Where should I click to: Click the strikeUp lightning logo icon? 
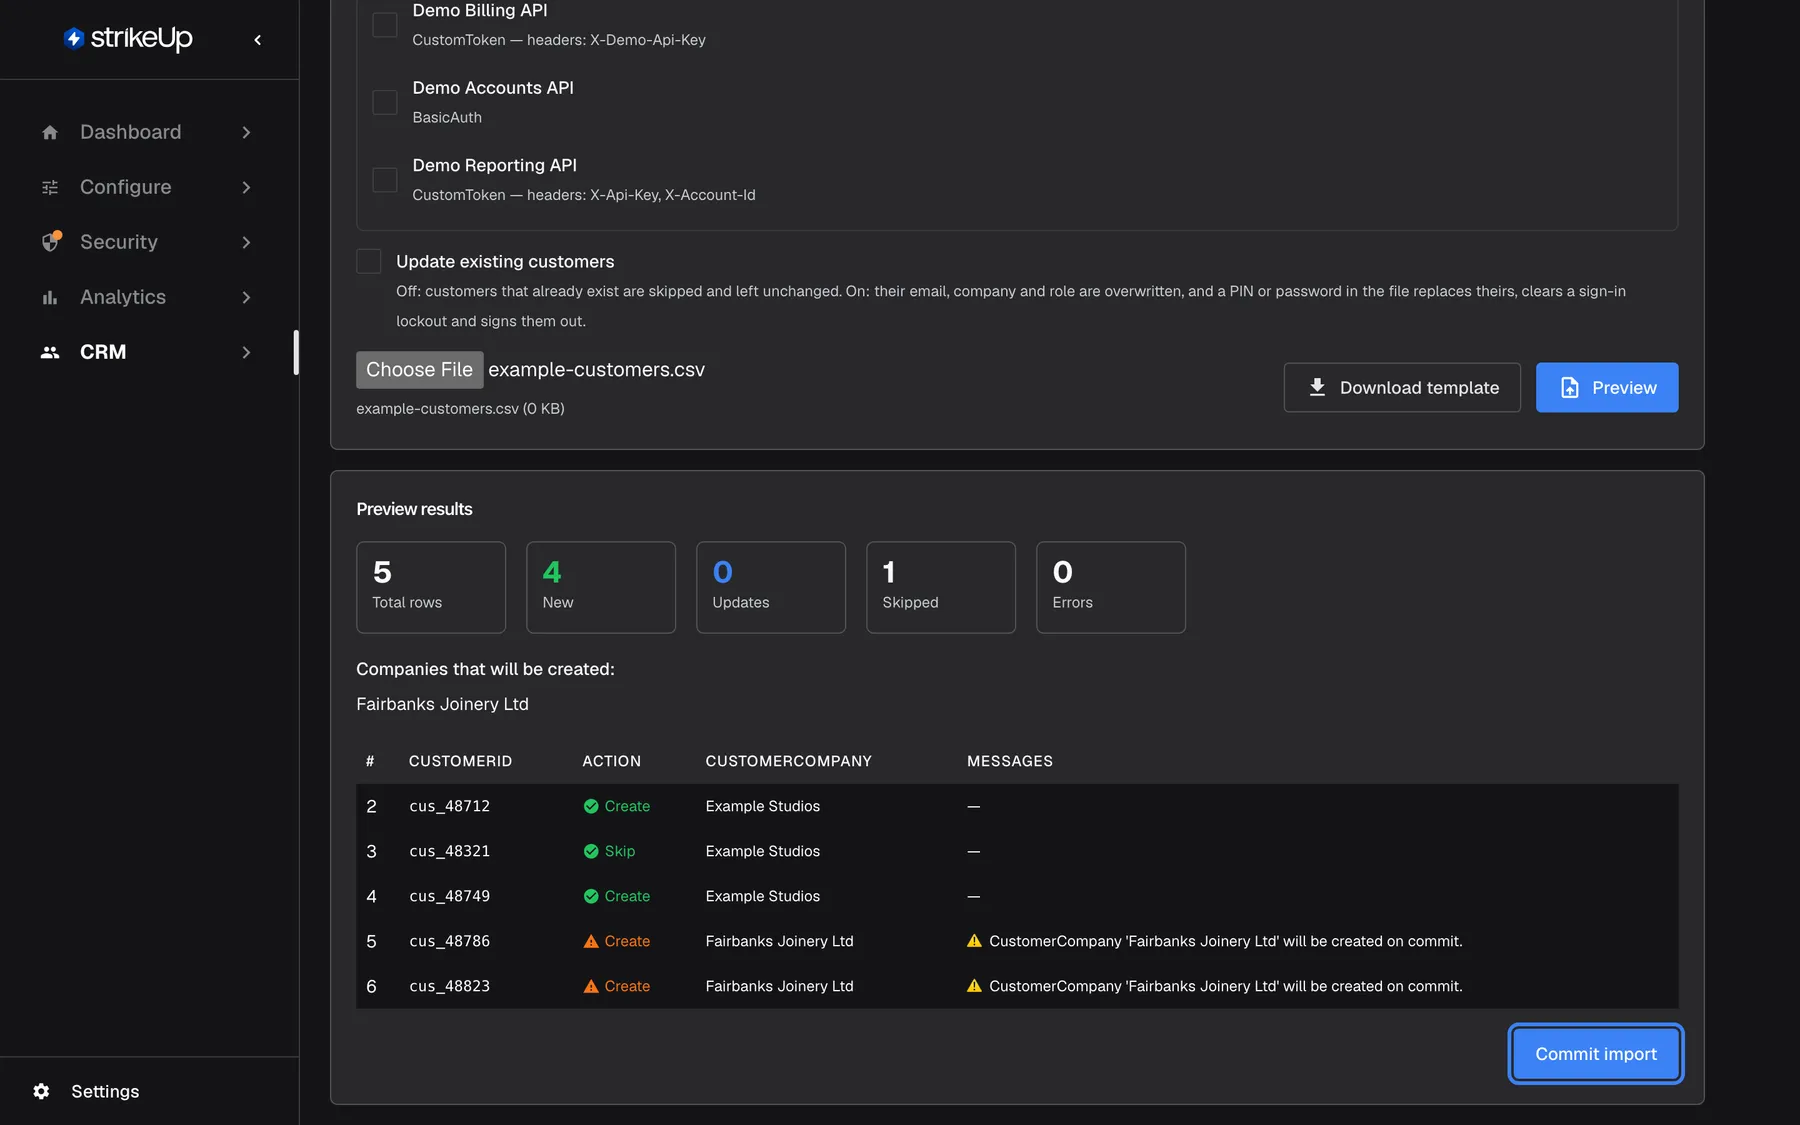coord(74,38)
